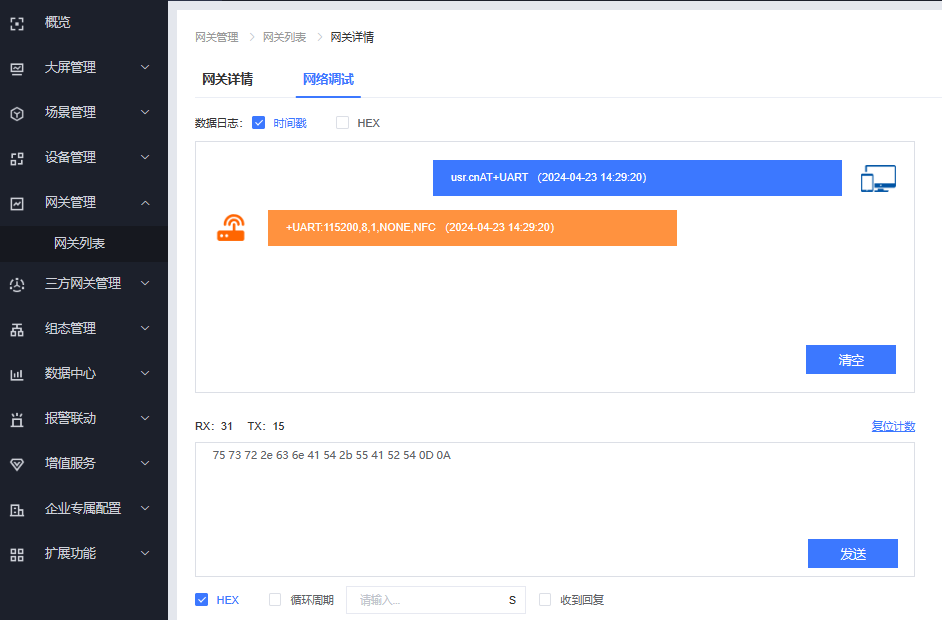Switch to the 网关详情 tab
The height and width of the screenshot is (620, 942).
click(x=227, y=79)
